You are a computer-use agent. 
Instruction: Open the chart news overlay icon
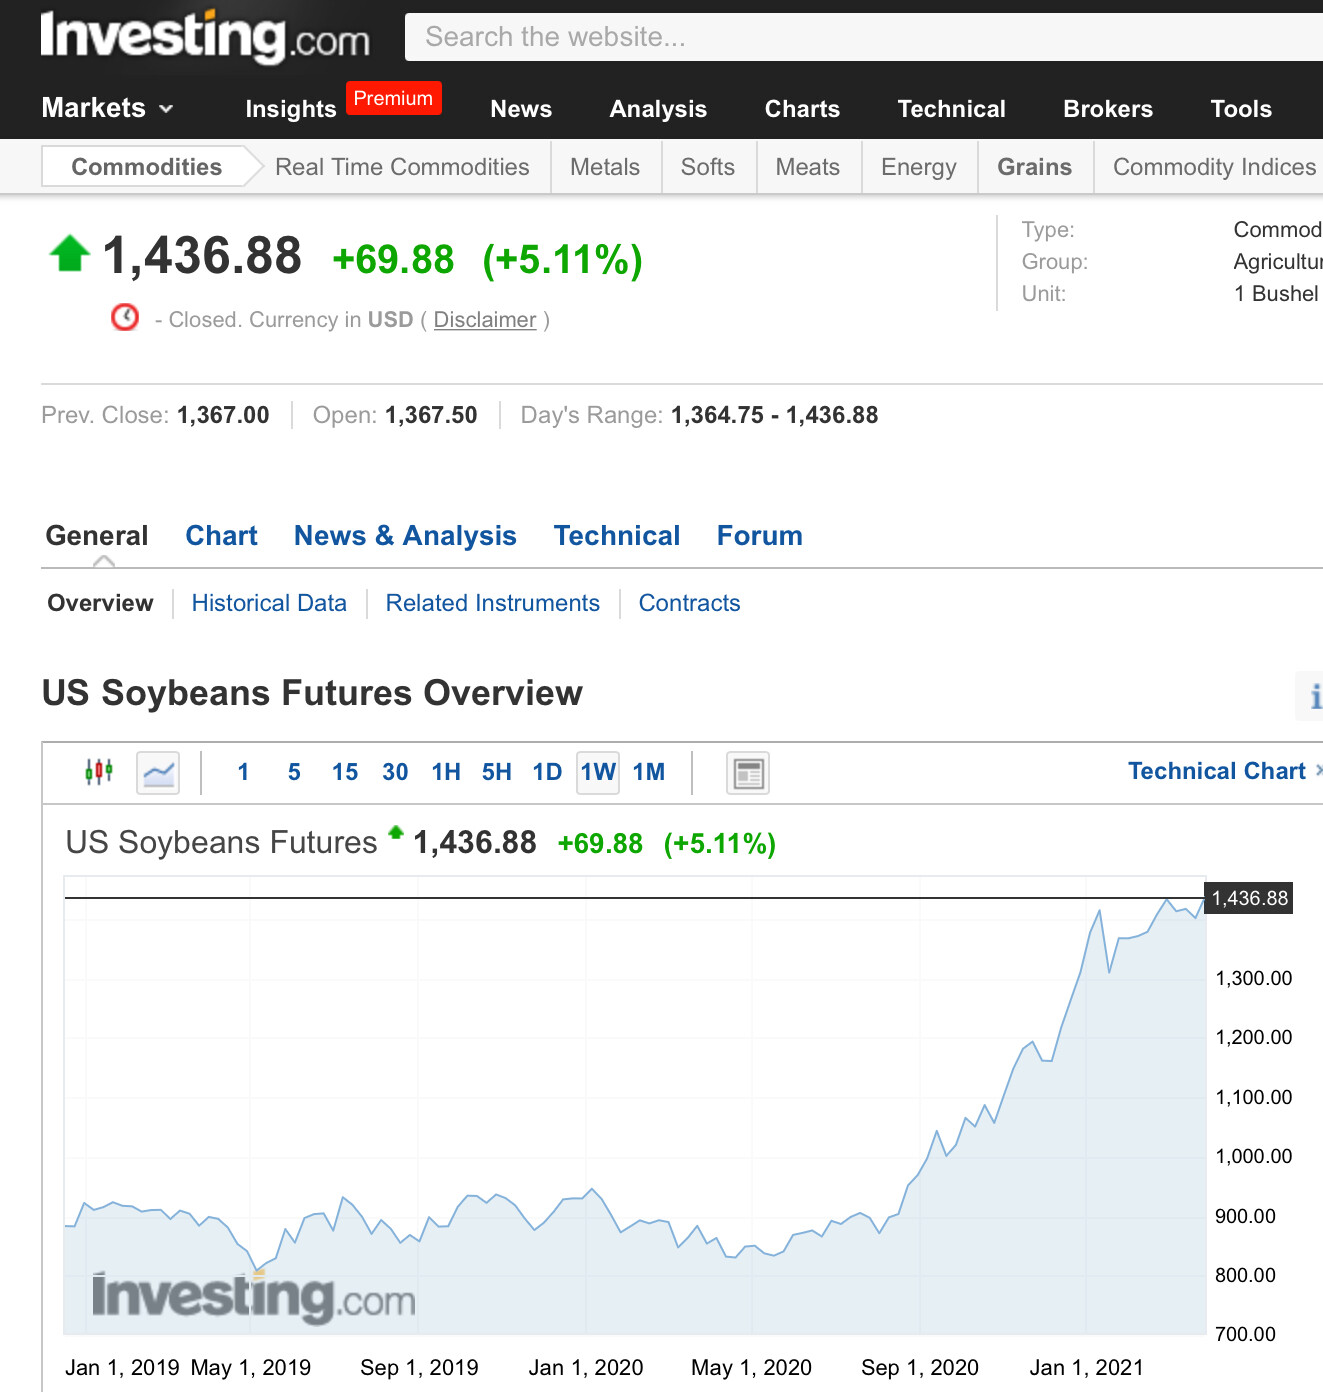[747, 773]
